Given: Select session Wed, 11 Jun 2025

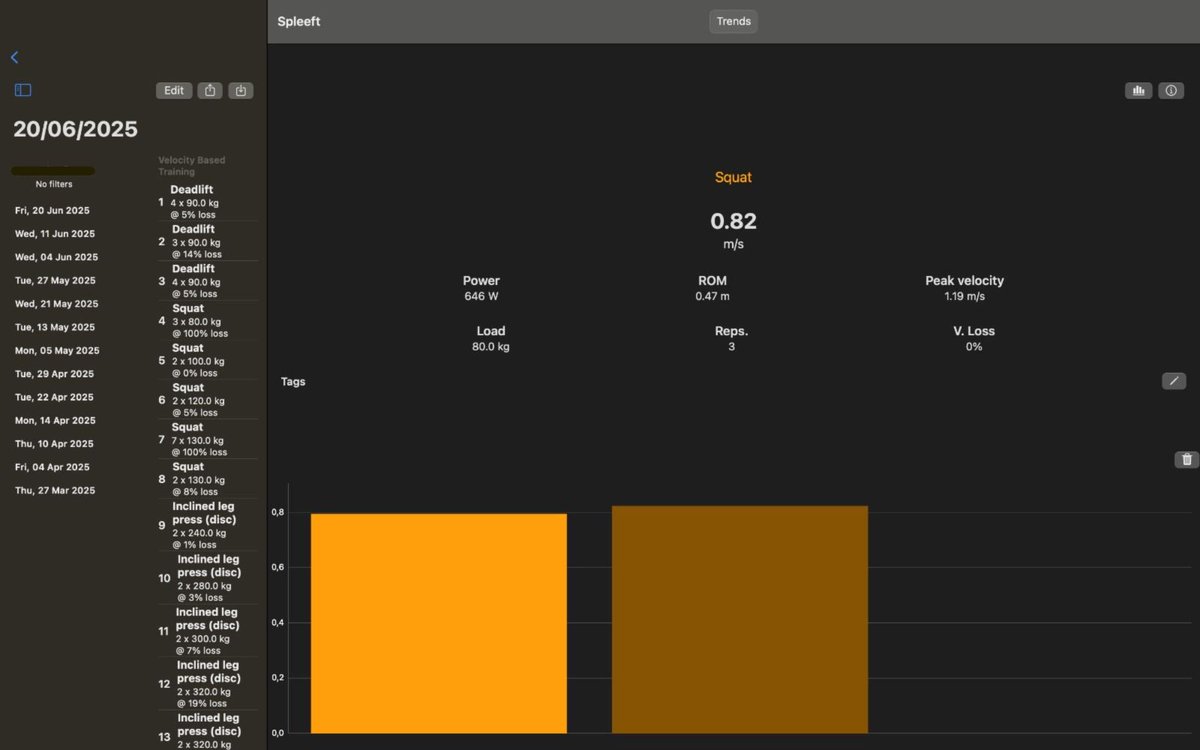Looking at the screenshot, I should tap(55, 234).
